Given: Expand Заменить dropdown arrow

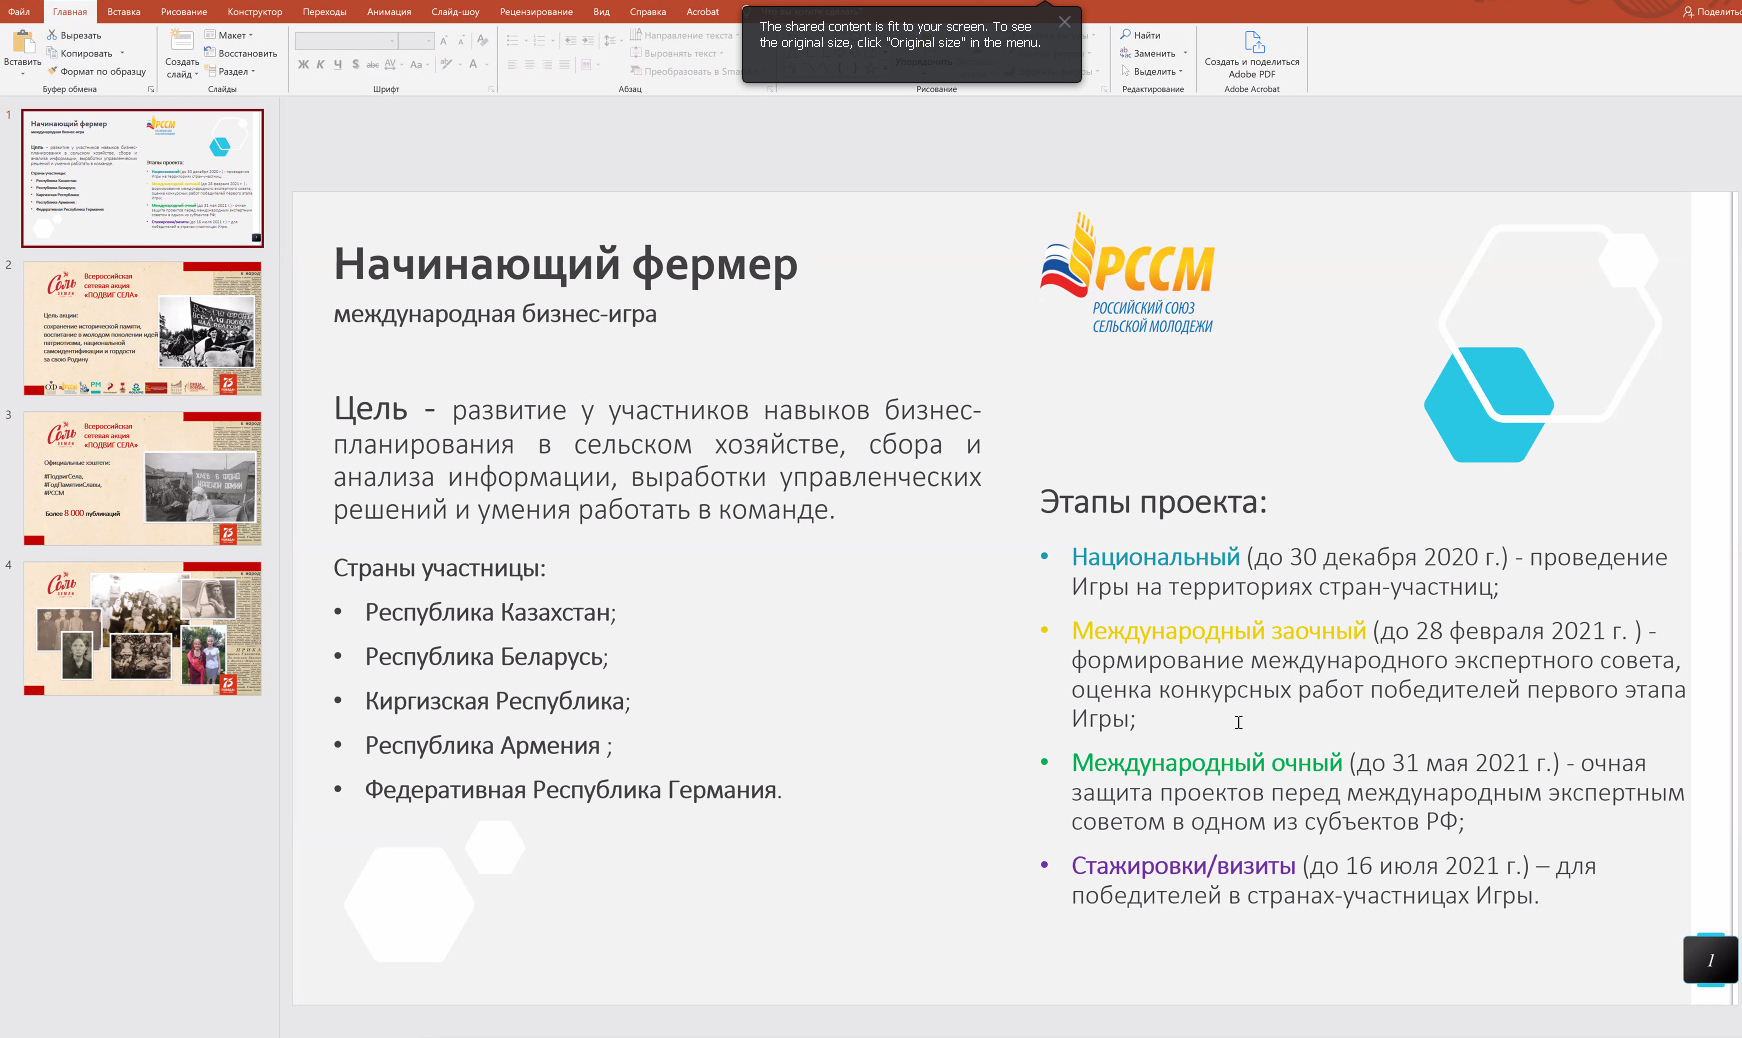Looking at the screenshot, I should coord(1185,53).
